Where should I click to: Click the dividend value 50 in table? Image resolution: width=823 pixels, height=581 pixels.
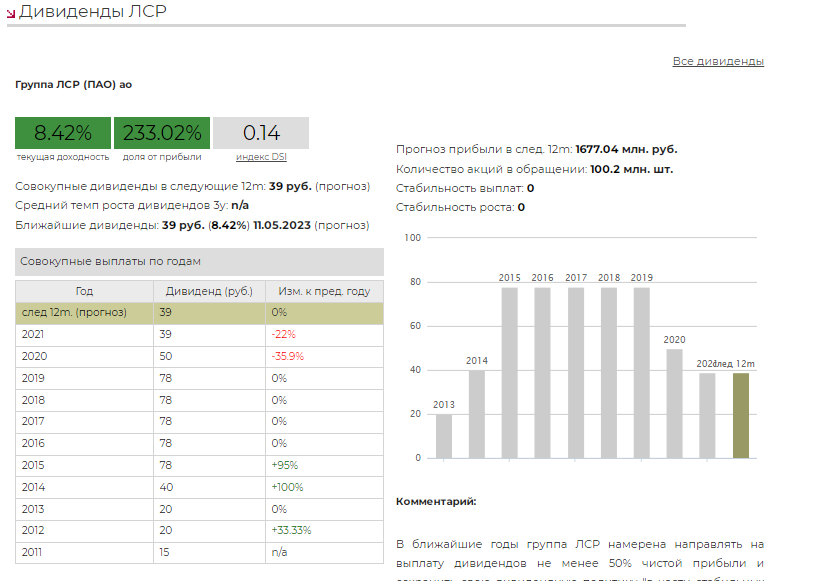pyautogui.click(x=166, y=356)
